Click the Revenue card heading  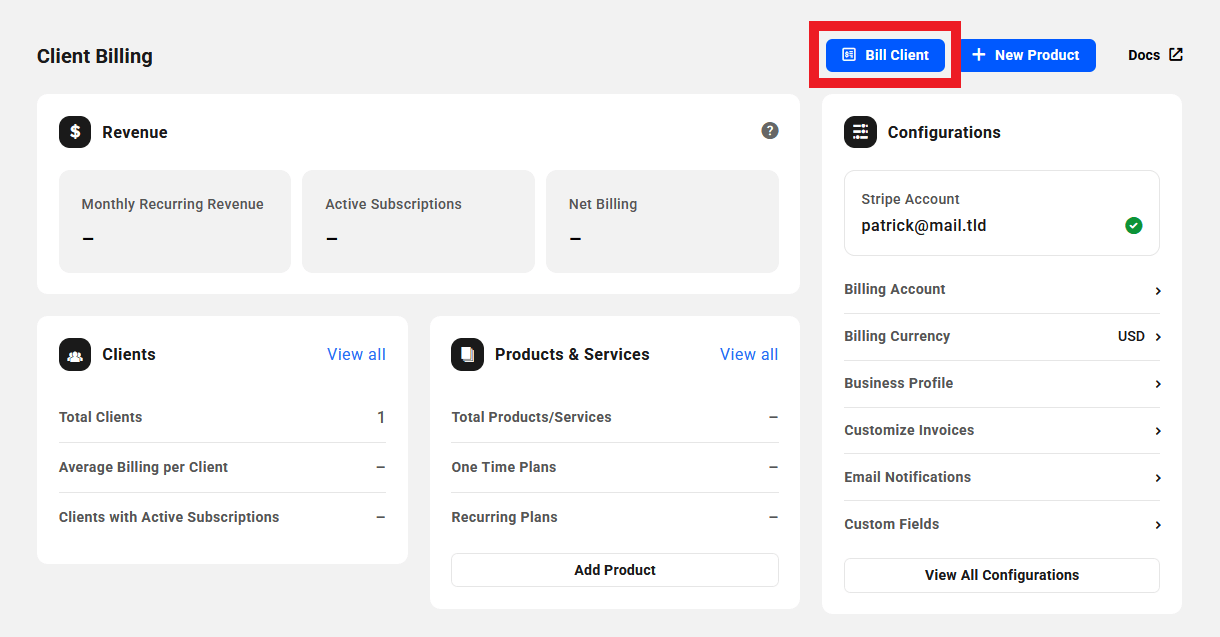[x=135, y=132]
